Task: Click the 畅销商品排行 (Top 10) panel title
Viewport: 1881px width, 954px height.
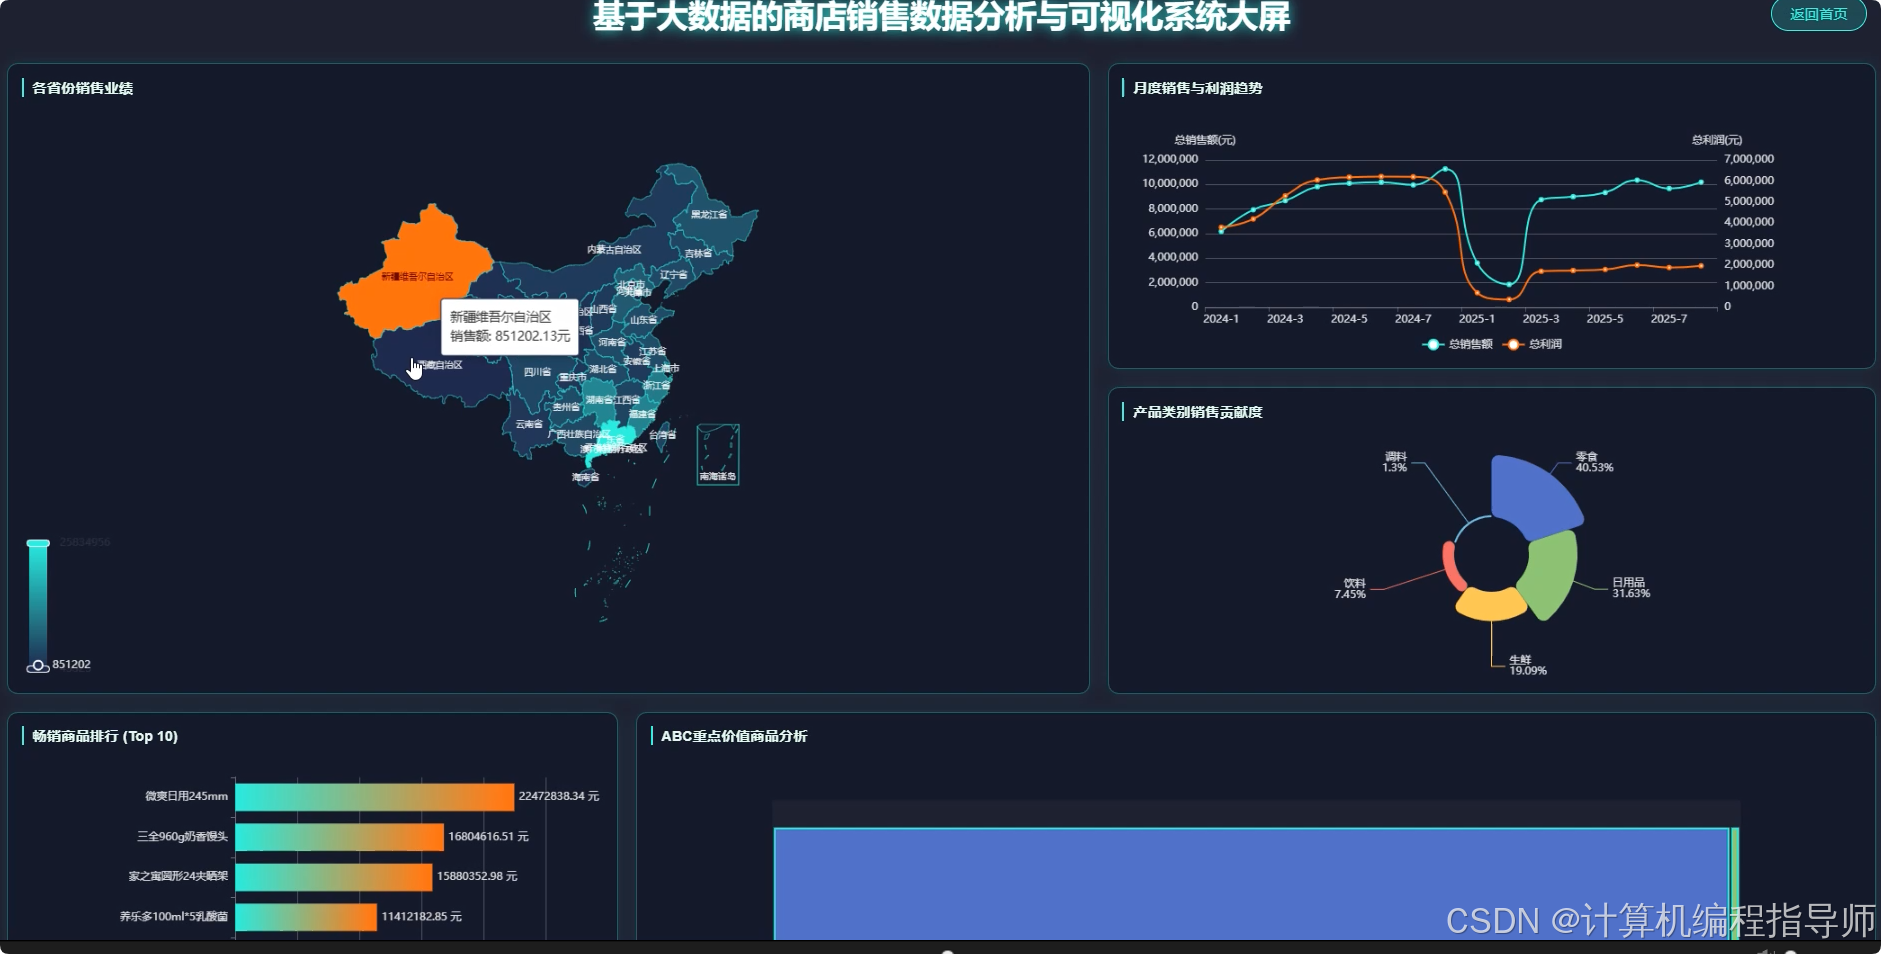Action: tap(105, 736)
